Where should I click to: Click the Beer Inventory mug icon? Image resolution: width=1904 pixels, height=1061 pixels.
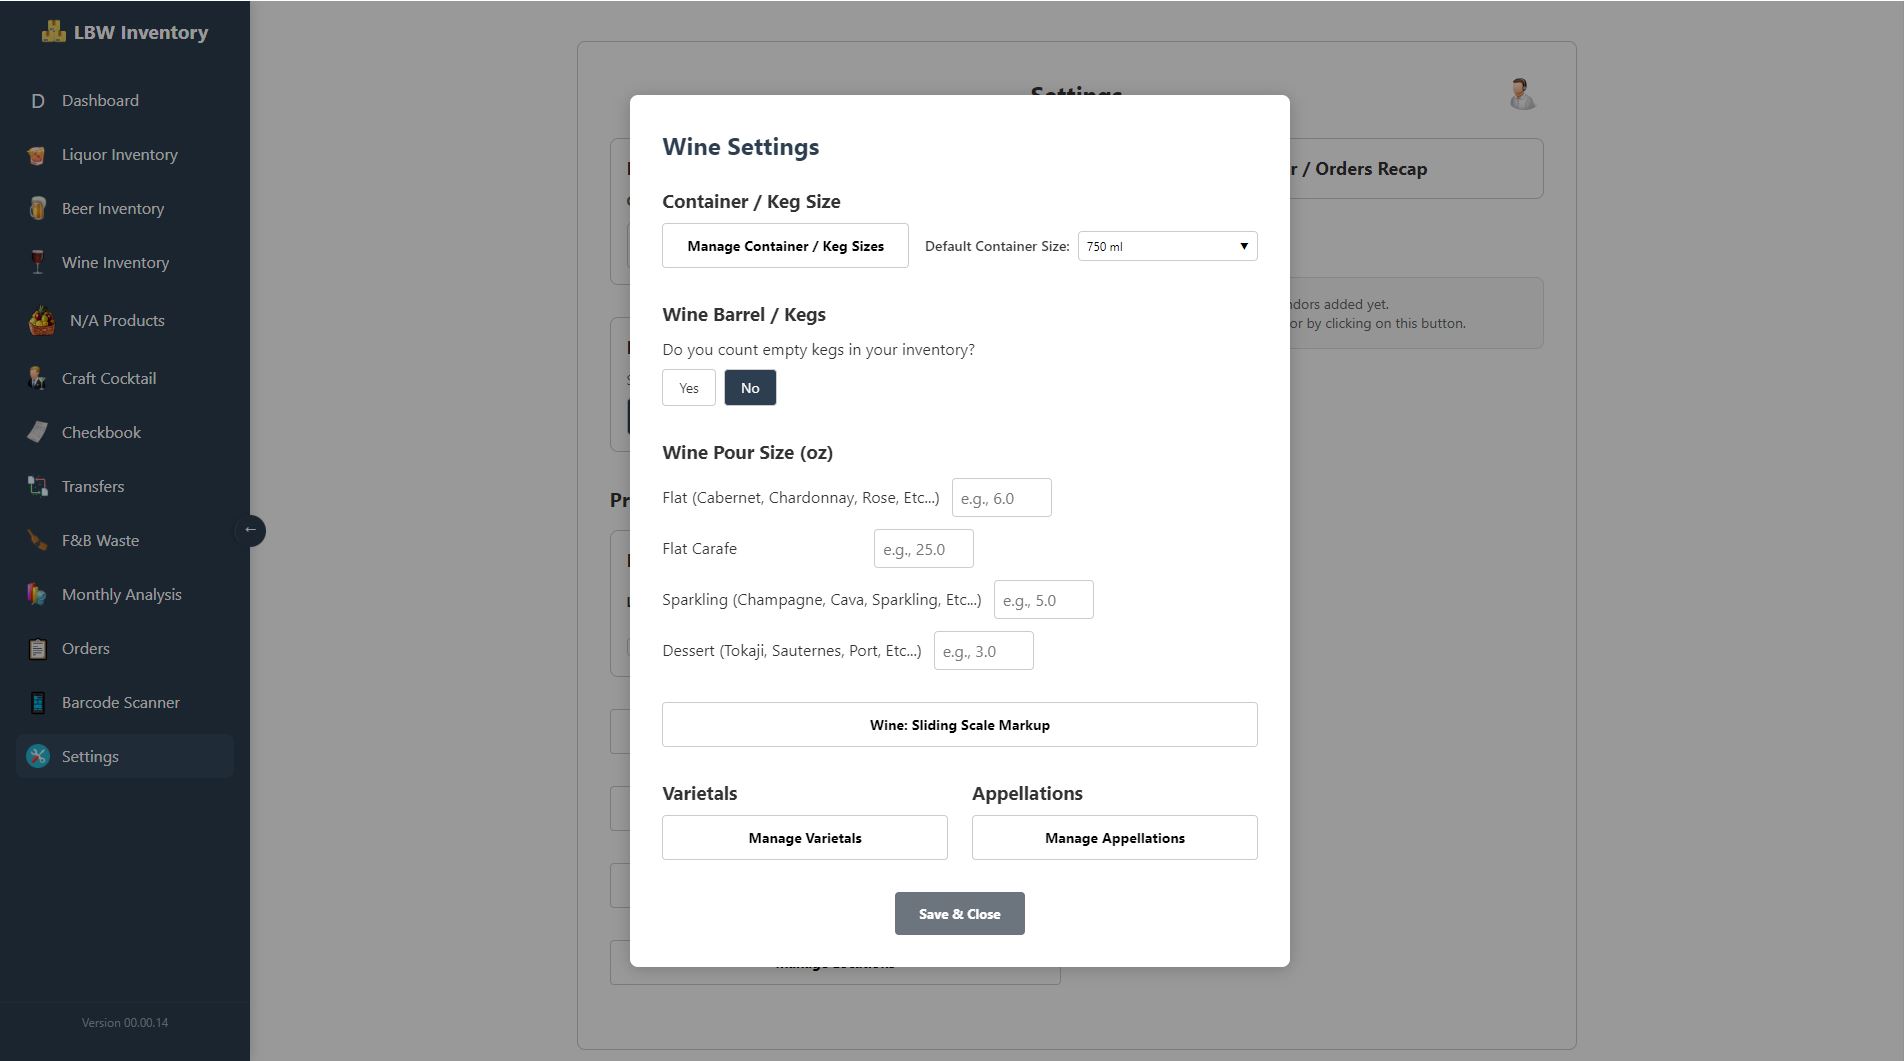[x=37, y=209]
